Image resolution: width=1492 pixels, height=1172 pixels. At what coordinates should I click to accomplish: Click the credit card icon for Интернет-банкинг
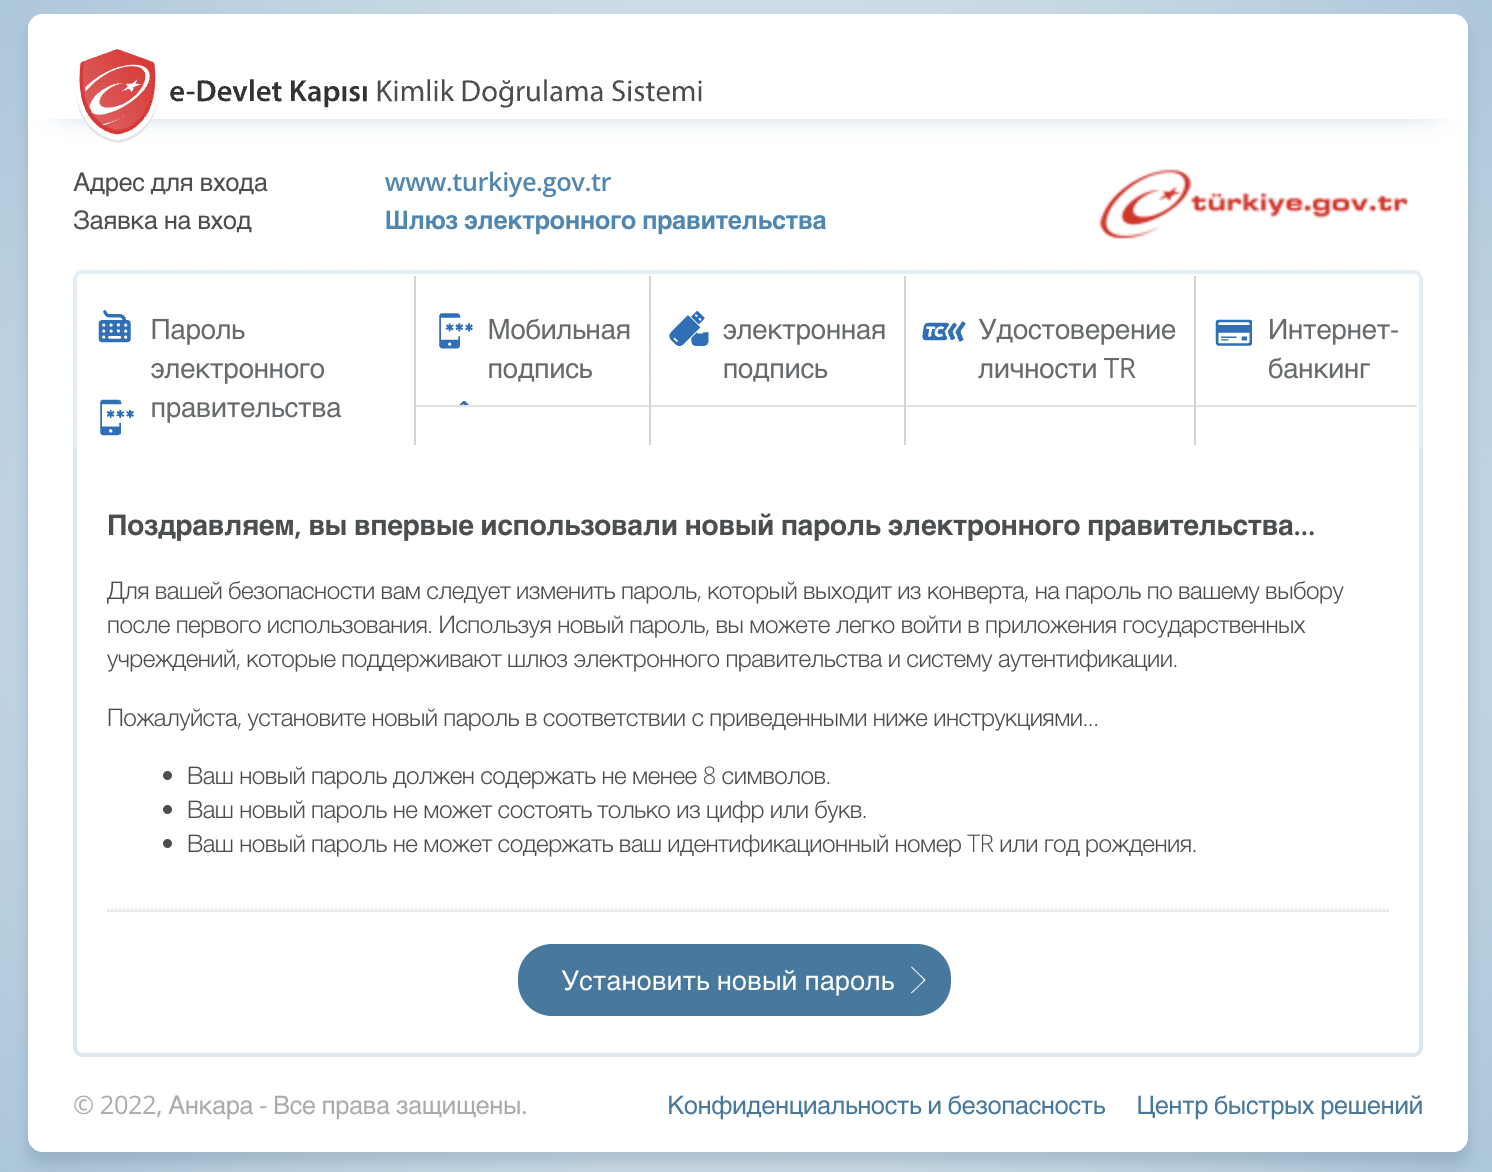pyautogui.click(x=1233, y=332)
